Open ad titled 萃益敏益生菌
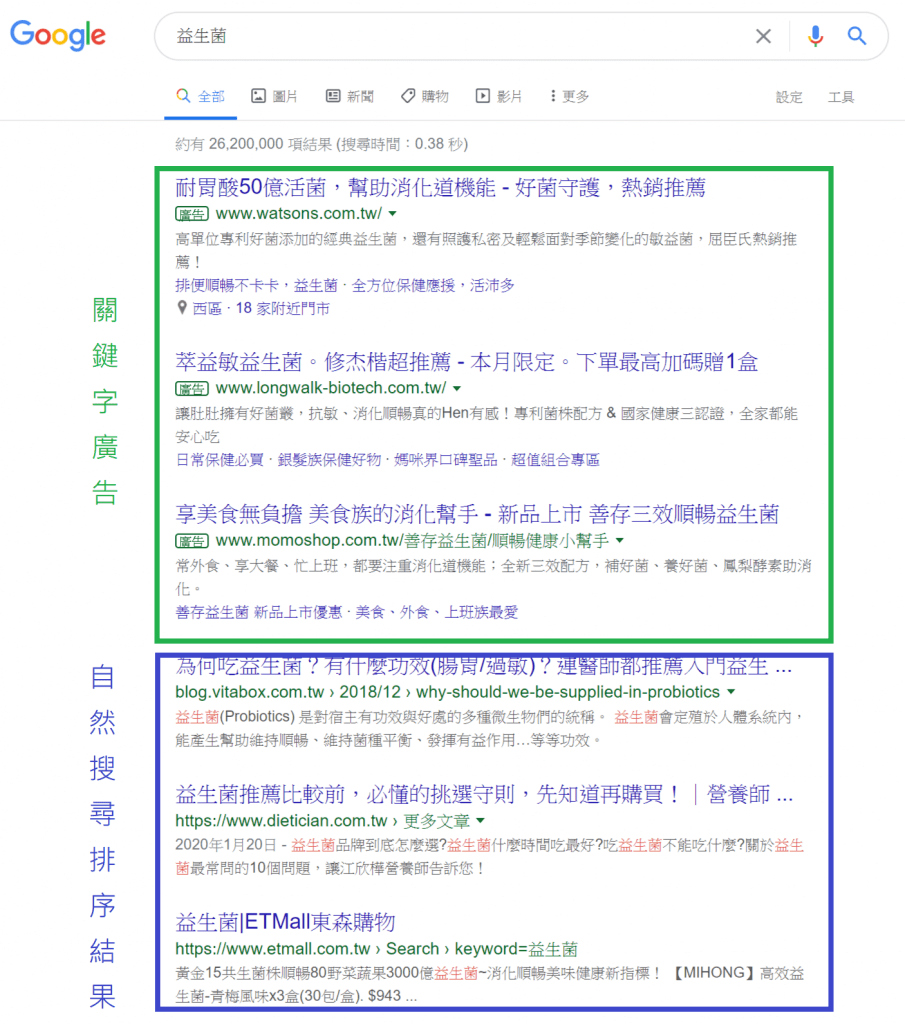This screenshot has width=905, height=1024. tap(466, 362)
